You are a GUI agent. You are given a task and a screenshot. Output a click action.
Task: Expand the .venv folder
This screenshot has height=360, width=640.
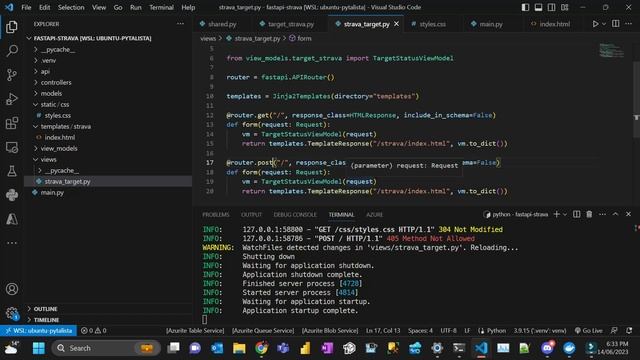(x=49, y=60)
